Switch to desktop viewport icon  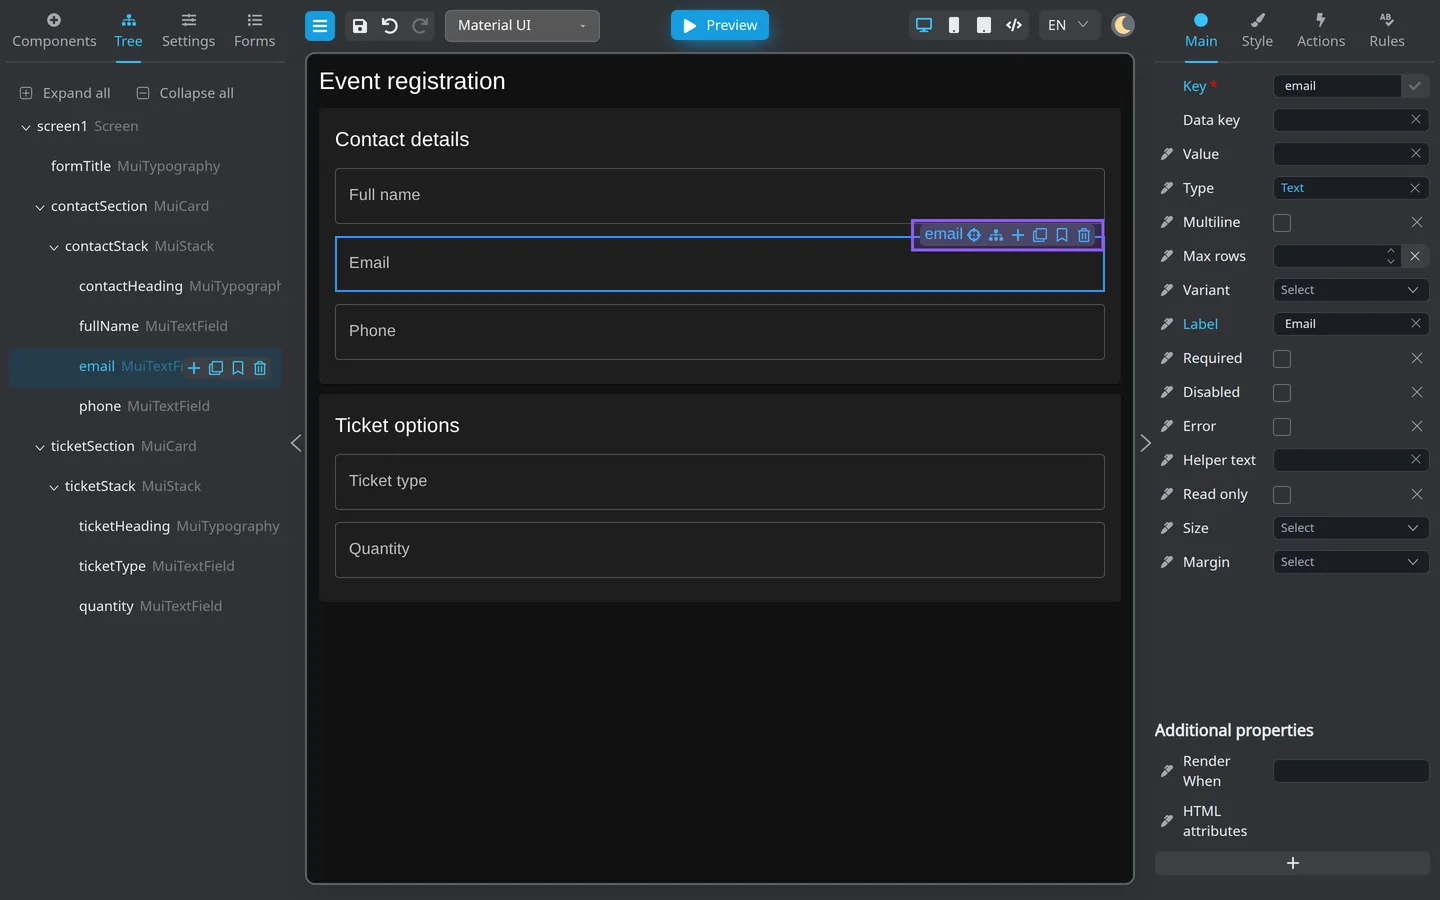point(924,25)
